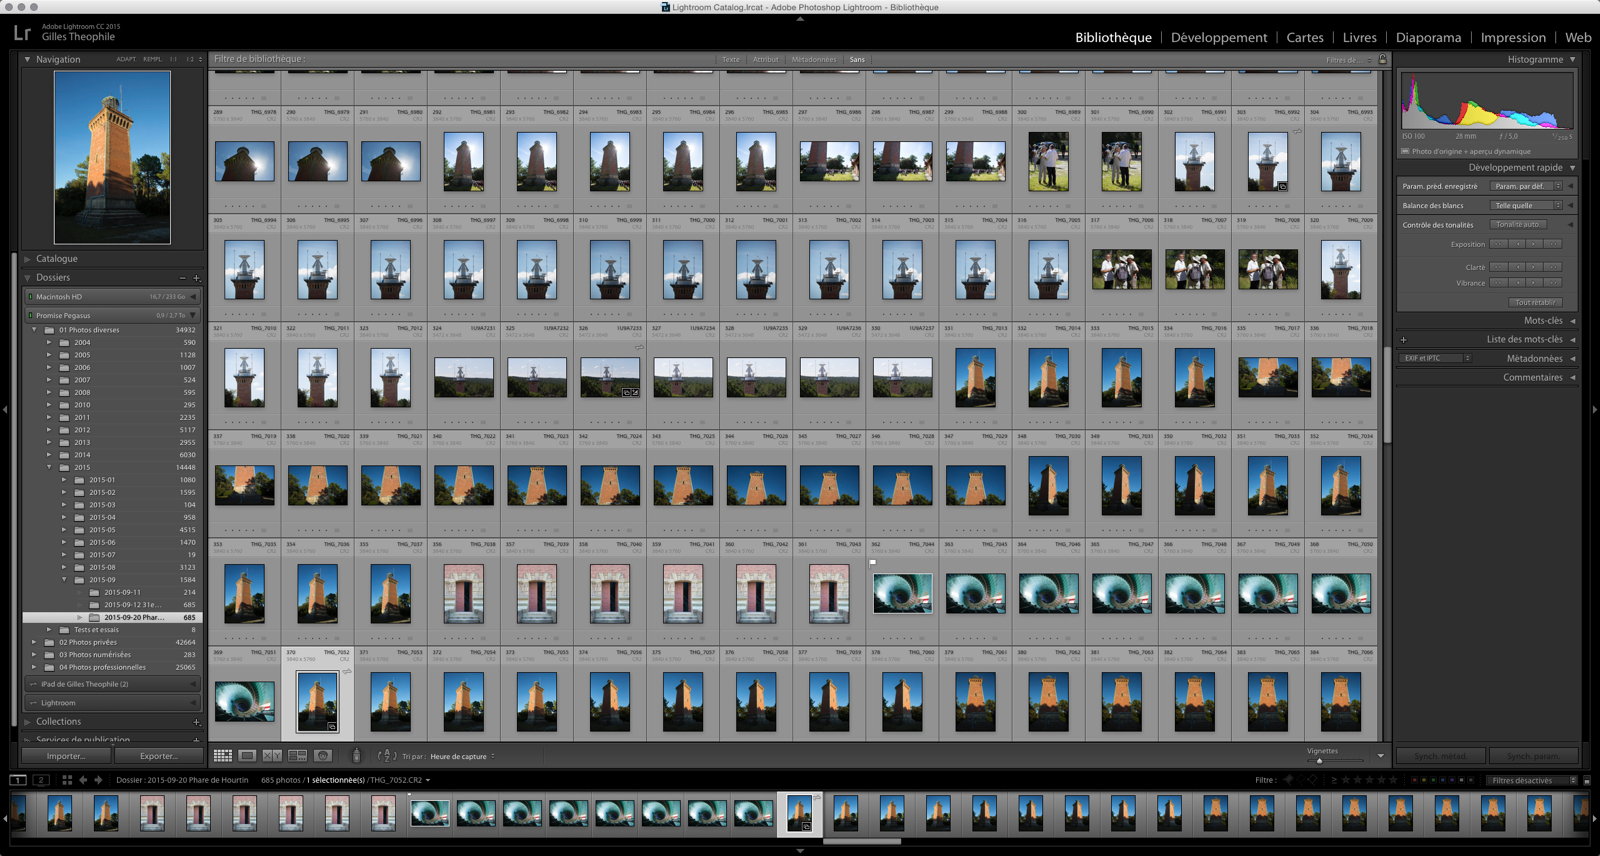Image resolution: width=1600 pixels, height=856 pixels.
Task: Select REMPL zoom option in Navigation
Action: tap(152, 59)
